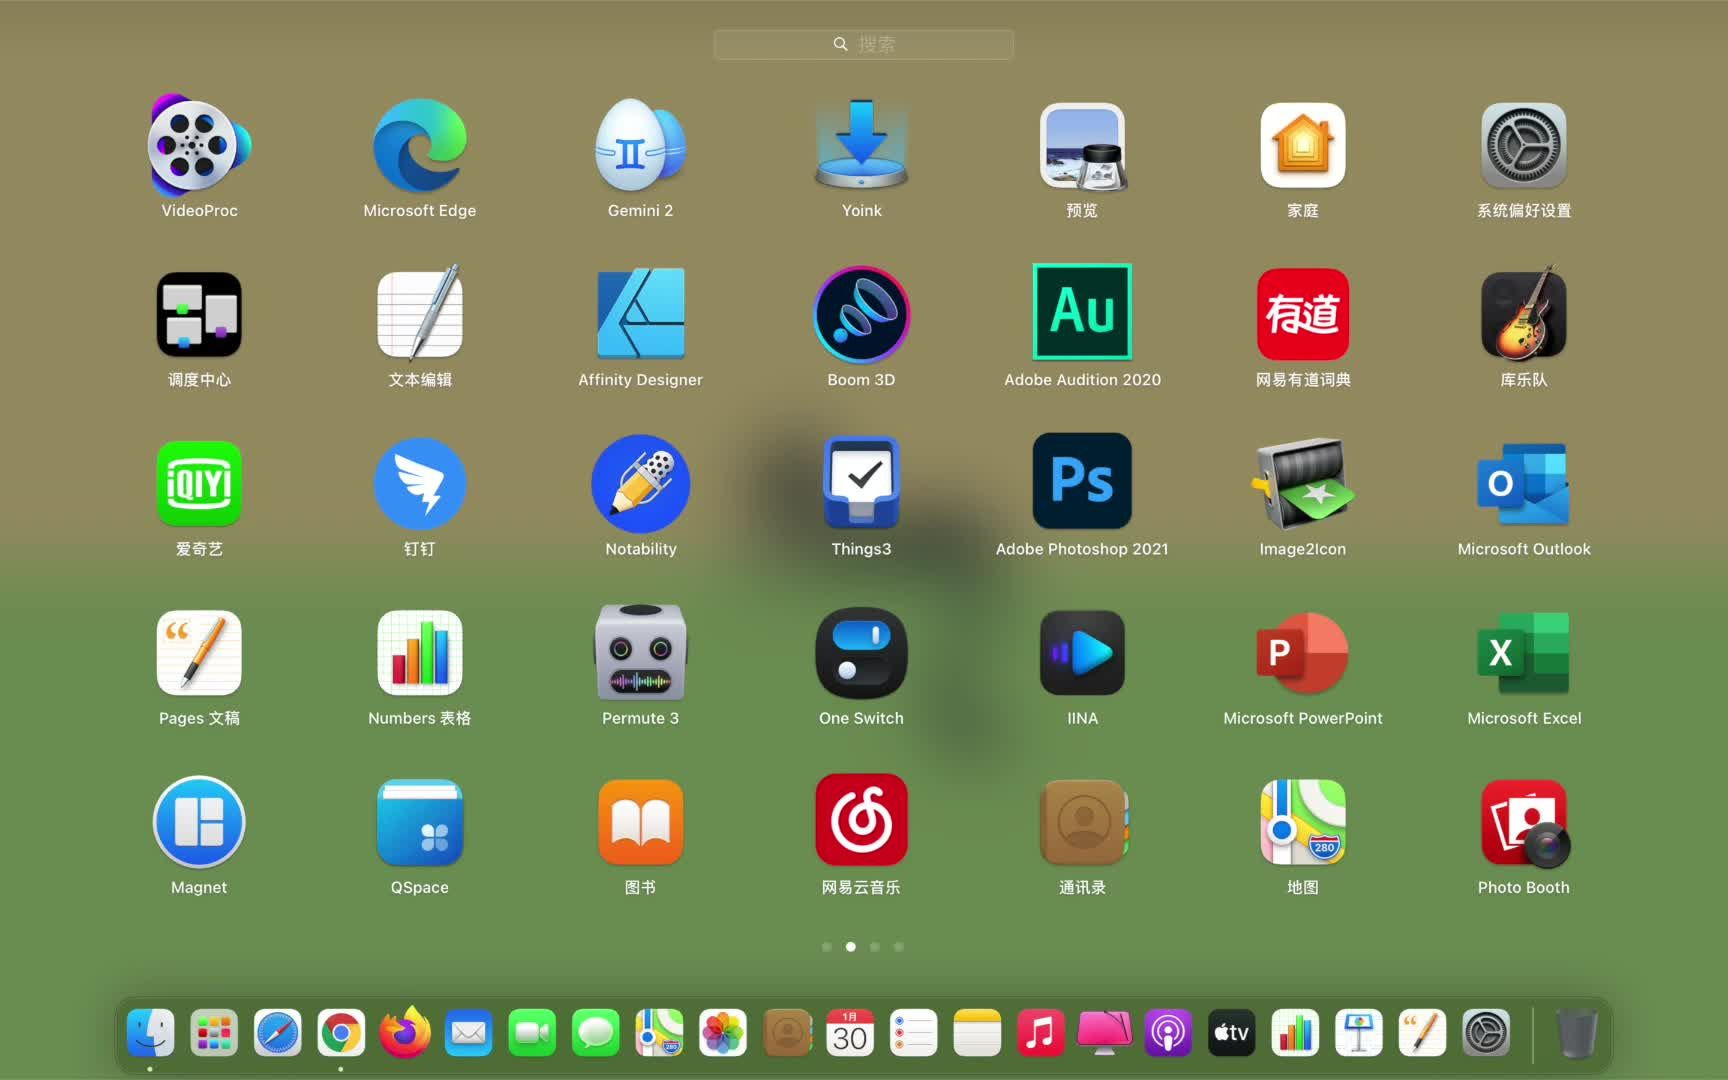Open Microsoft Outlook
1728x1080 pixels.
pos(1524,484)
